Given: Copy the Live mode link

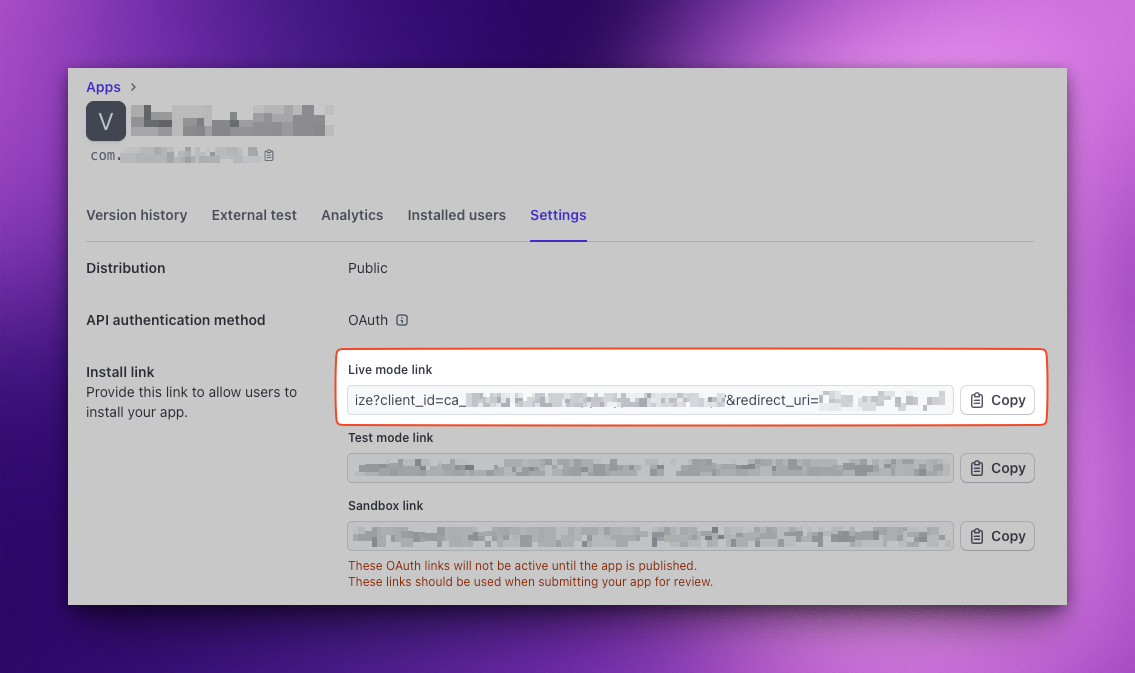Looking at the screenshot, I should coord(997,400).
